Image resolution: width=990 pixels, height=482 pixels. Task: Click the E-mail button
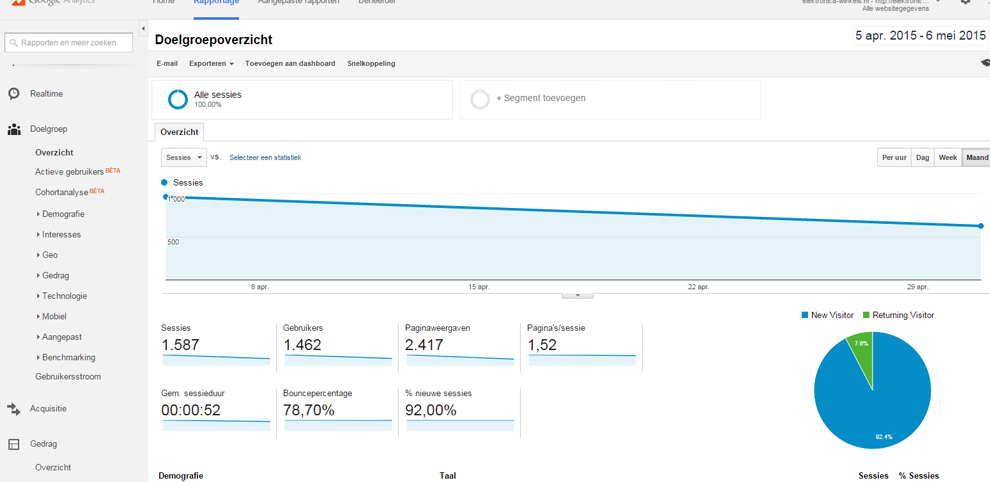(x=167, y=64)
